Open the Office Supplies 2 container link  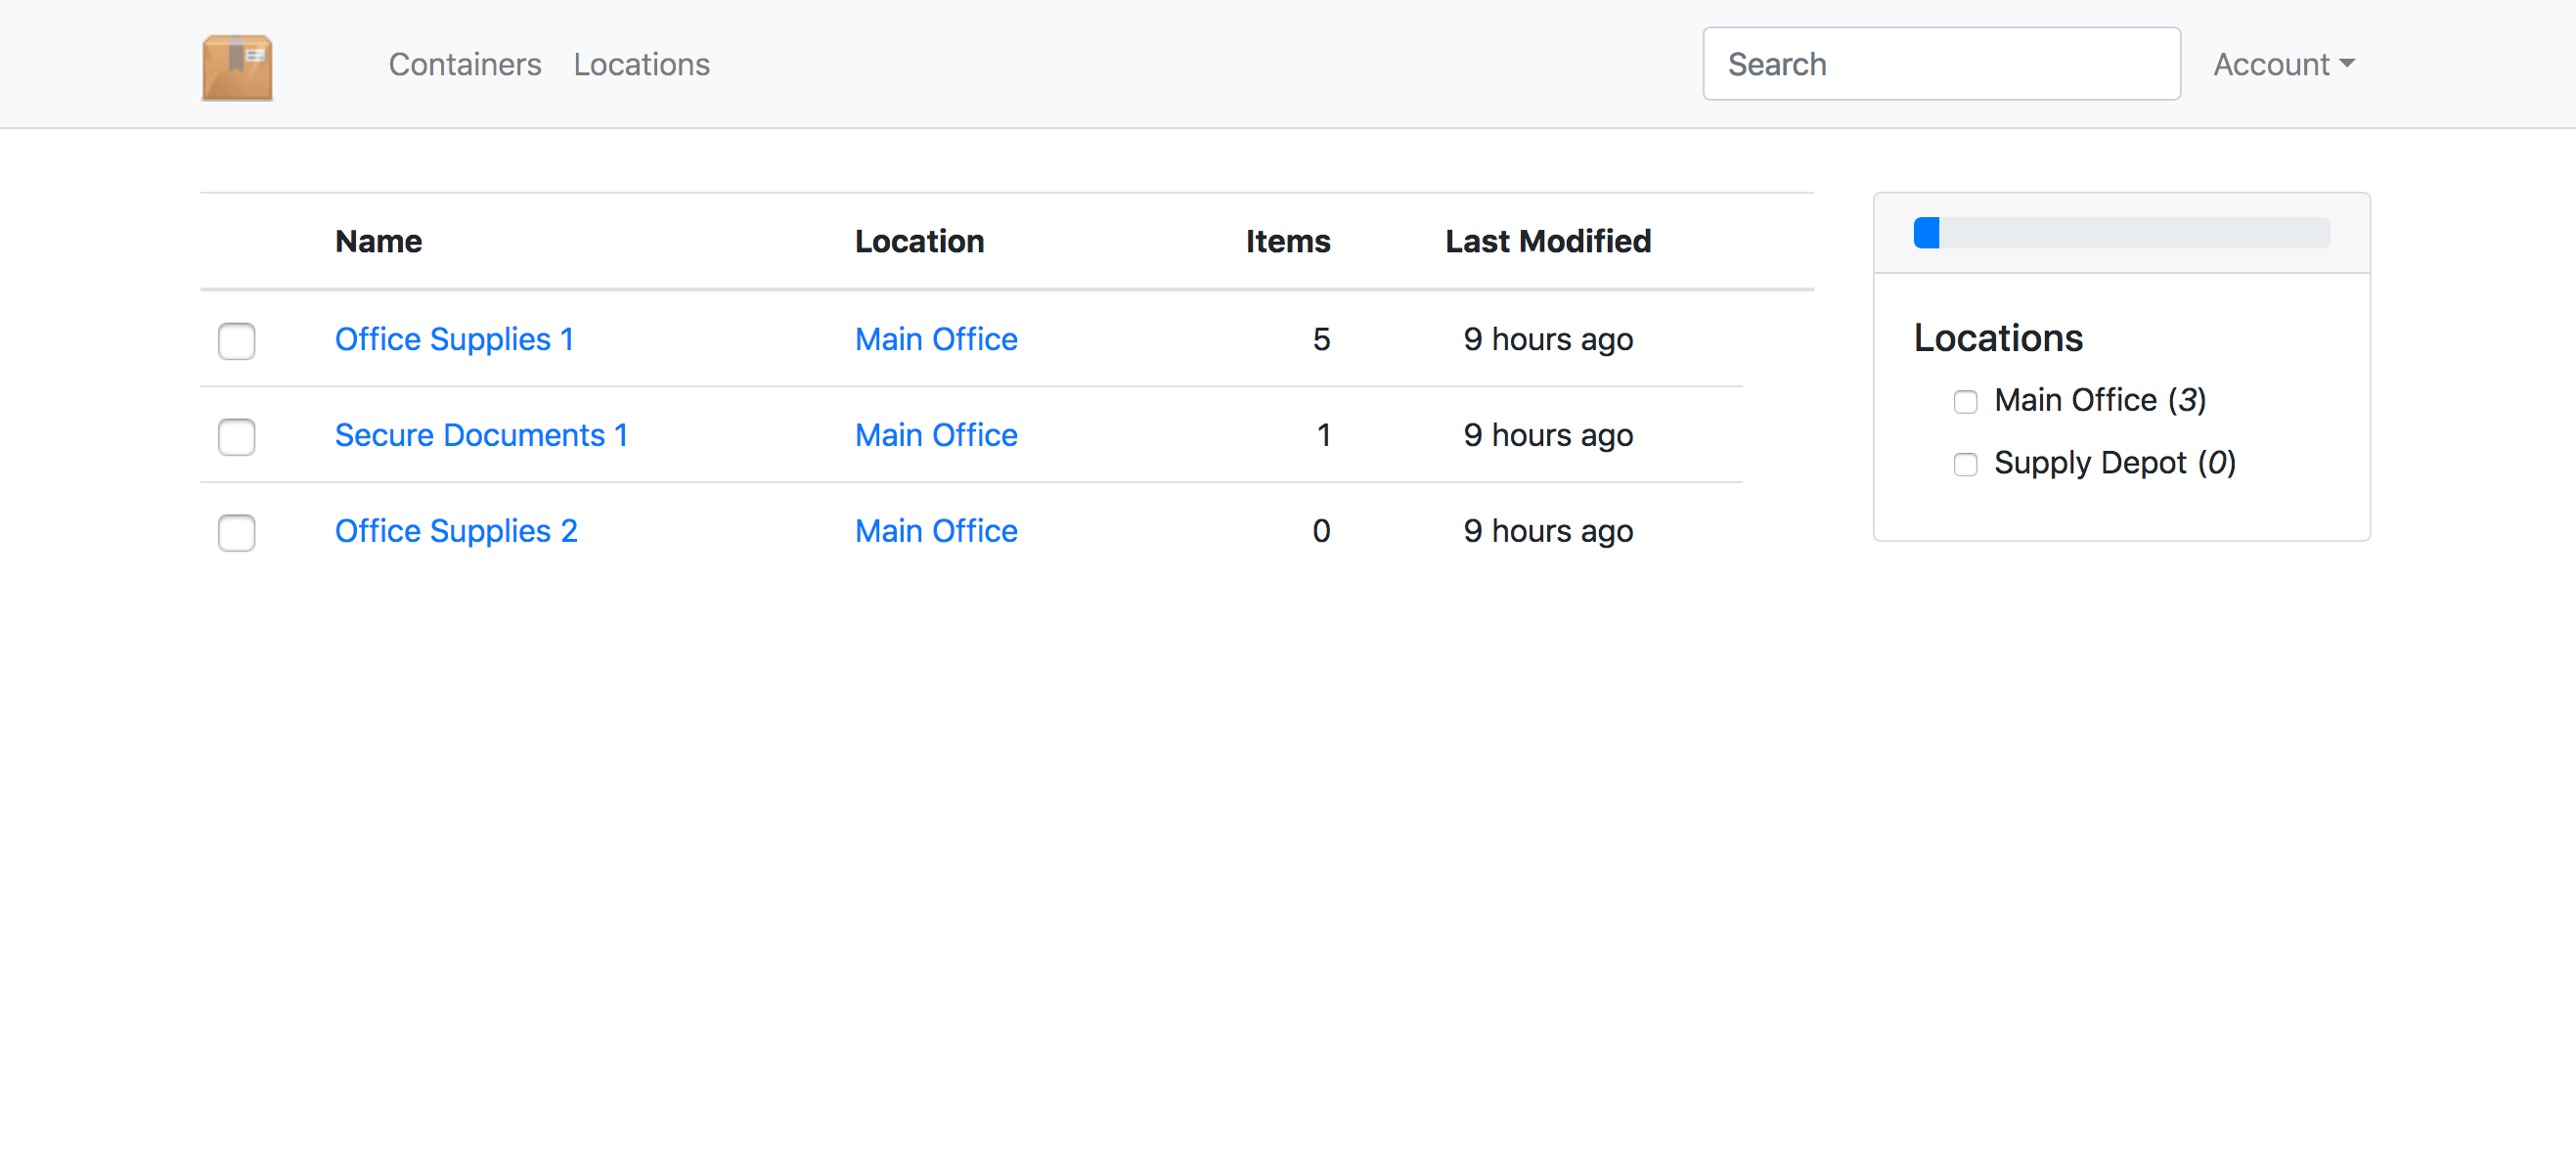[x=456, y=531]
